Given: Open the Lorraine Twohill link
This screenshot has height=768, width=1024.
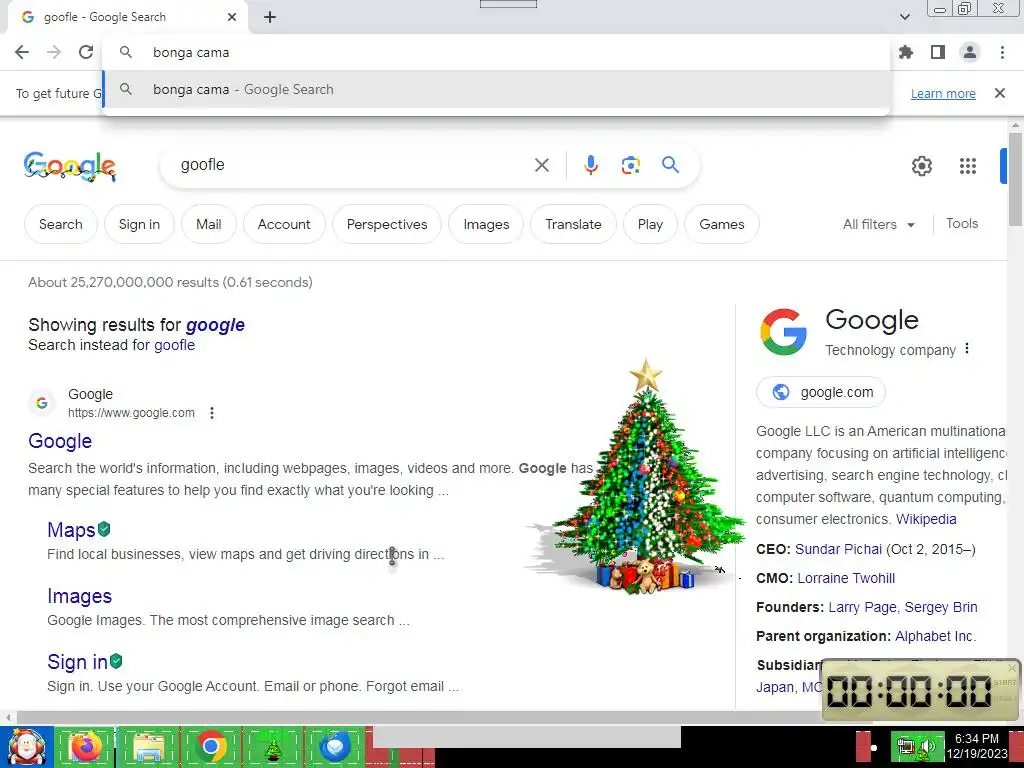Looking at the screenshot, I should click(846, 578).
